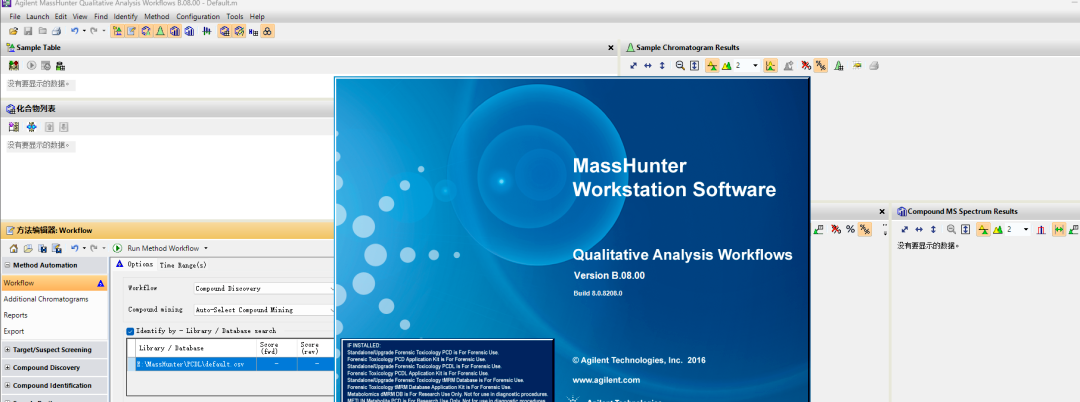The image size is (1080, 402).
Task: Click the save method icon in Method Editor toolbar
Action: [x=42, y=248]
